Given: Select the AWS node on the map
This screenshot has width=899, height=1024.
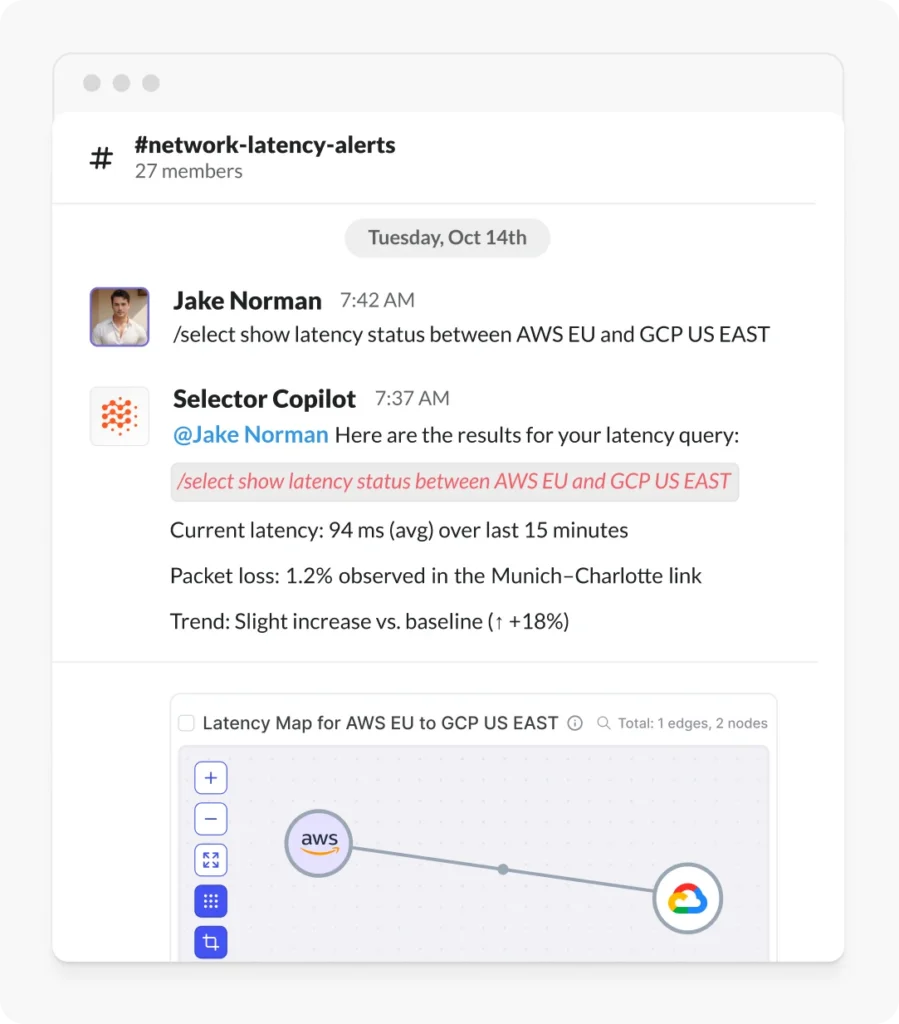Looking at the screenshot, I should tap(318, 843).
